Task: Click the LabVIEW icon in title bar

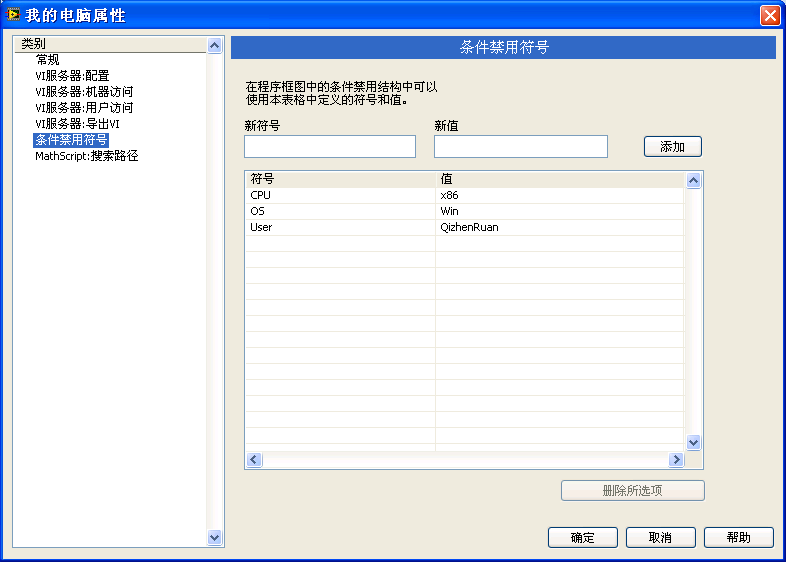Action: (14, 15)
